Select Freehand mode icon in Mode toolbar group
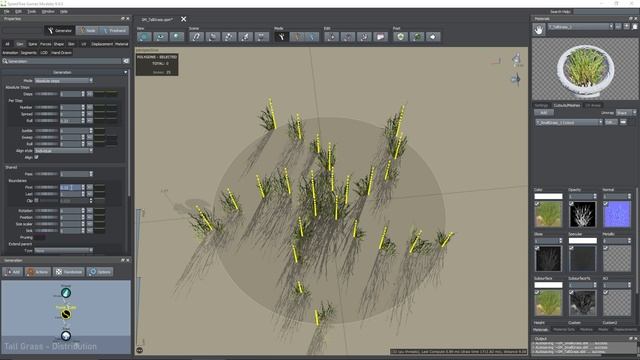640x360 pixels. (313, 37)
